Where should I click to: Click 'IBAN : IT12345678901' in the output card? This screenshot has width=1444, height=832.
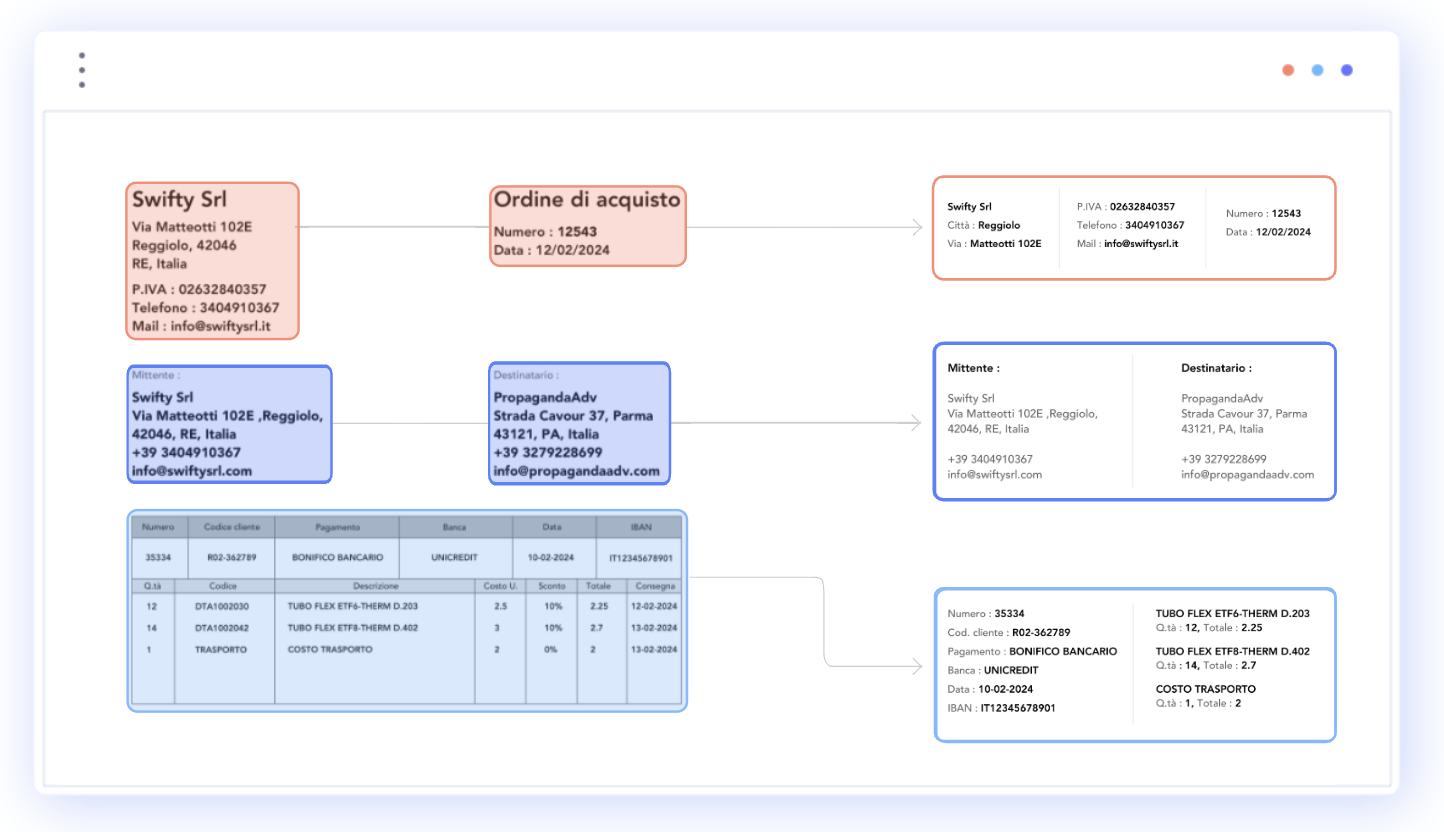tap(1001, 707)
